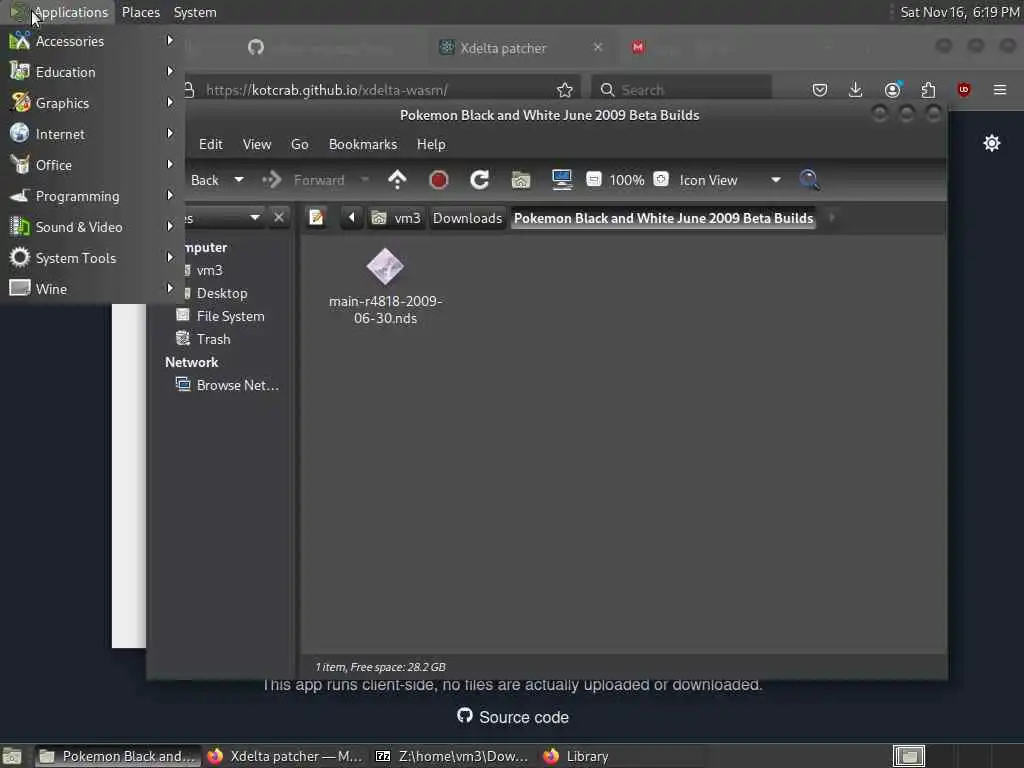Zoom in with the plus icon
Image resolution: width=1024 pixels, height=768 pixels.
click(661, 180)
